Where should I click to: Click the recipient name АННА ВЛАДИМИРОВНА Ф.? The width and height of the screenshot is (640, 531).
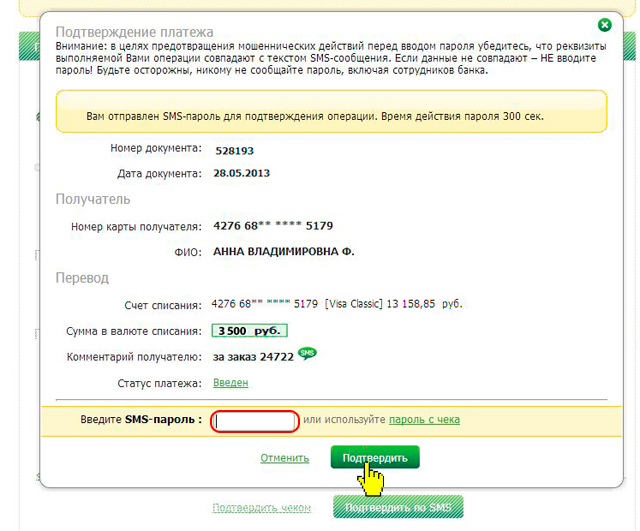click(x=283, y=251)
